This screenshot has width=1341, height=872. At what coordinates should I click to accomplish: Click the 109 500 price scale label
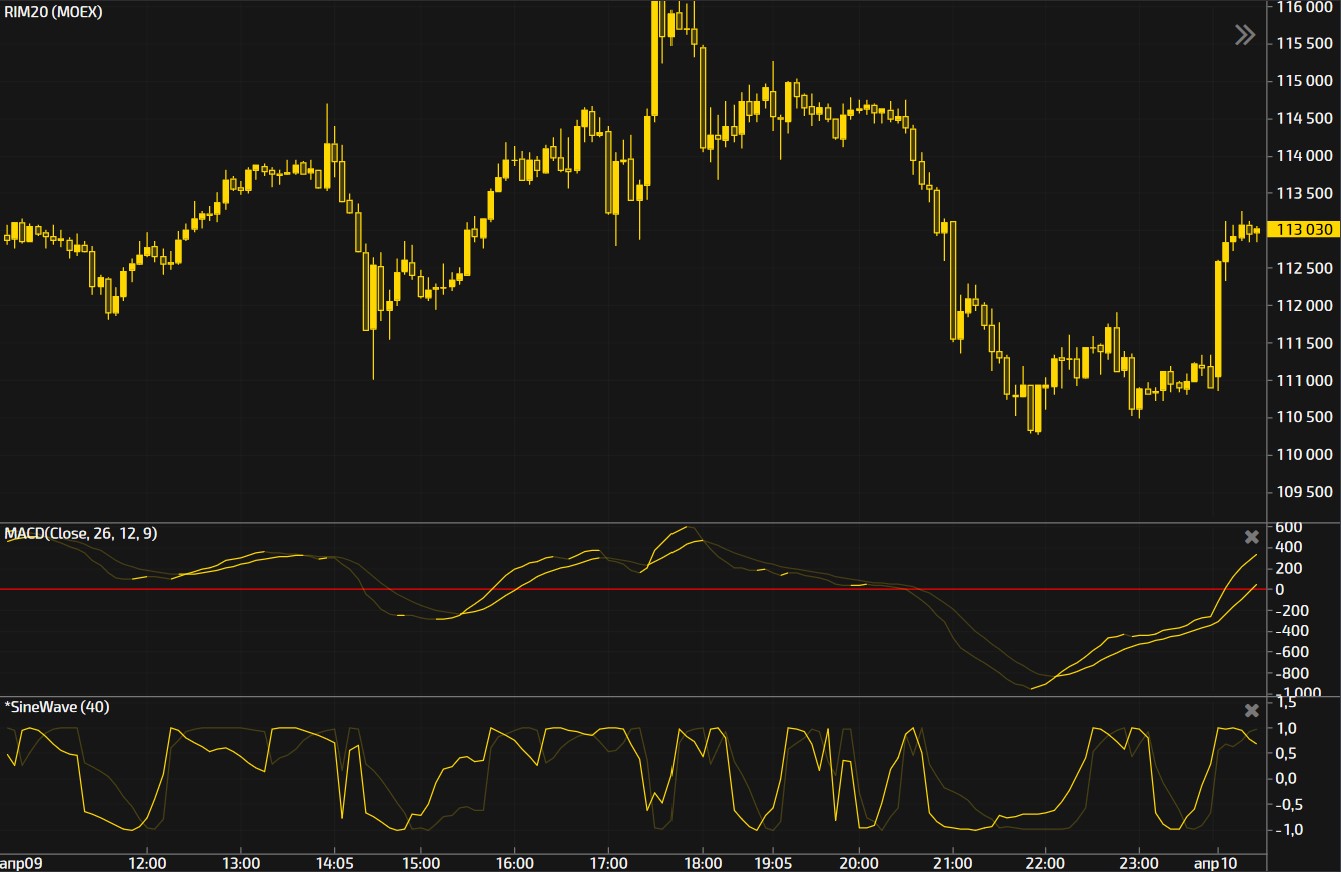[x=1304, y=492]
